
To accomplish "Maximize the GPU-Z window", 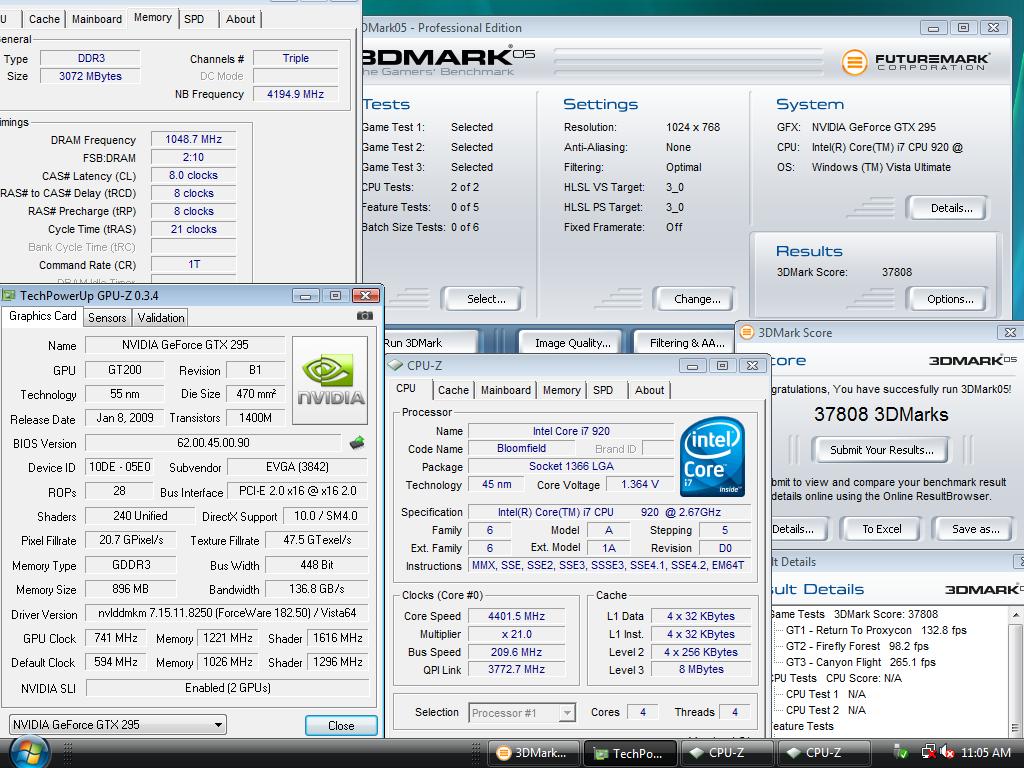I will (x=335, y=296).
